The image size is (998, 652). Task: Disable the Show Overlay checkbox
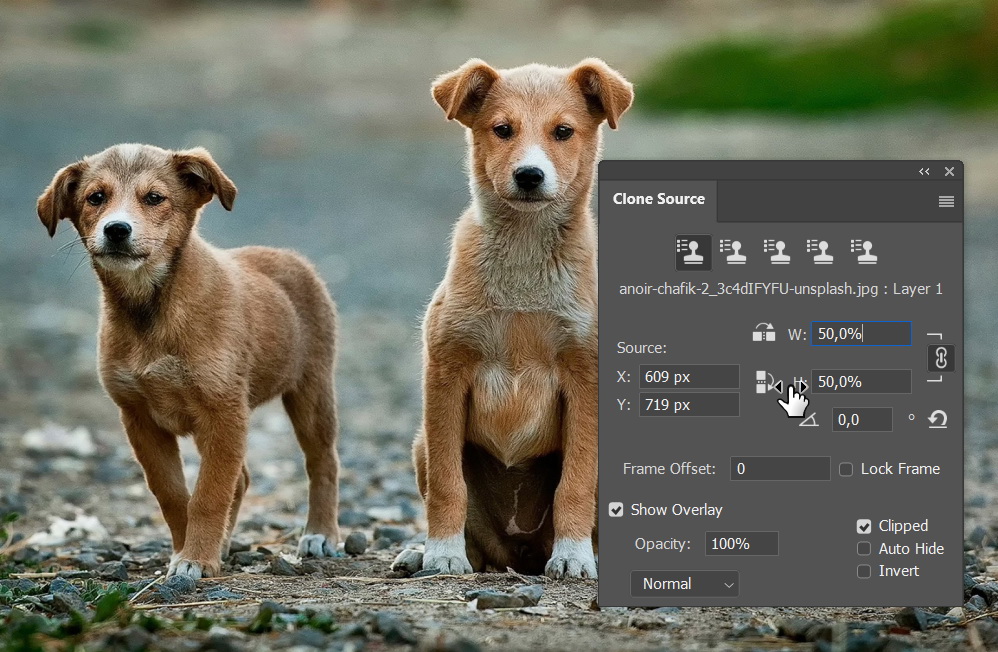point(616,510)
